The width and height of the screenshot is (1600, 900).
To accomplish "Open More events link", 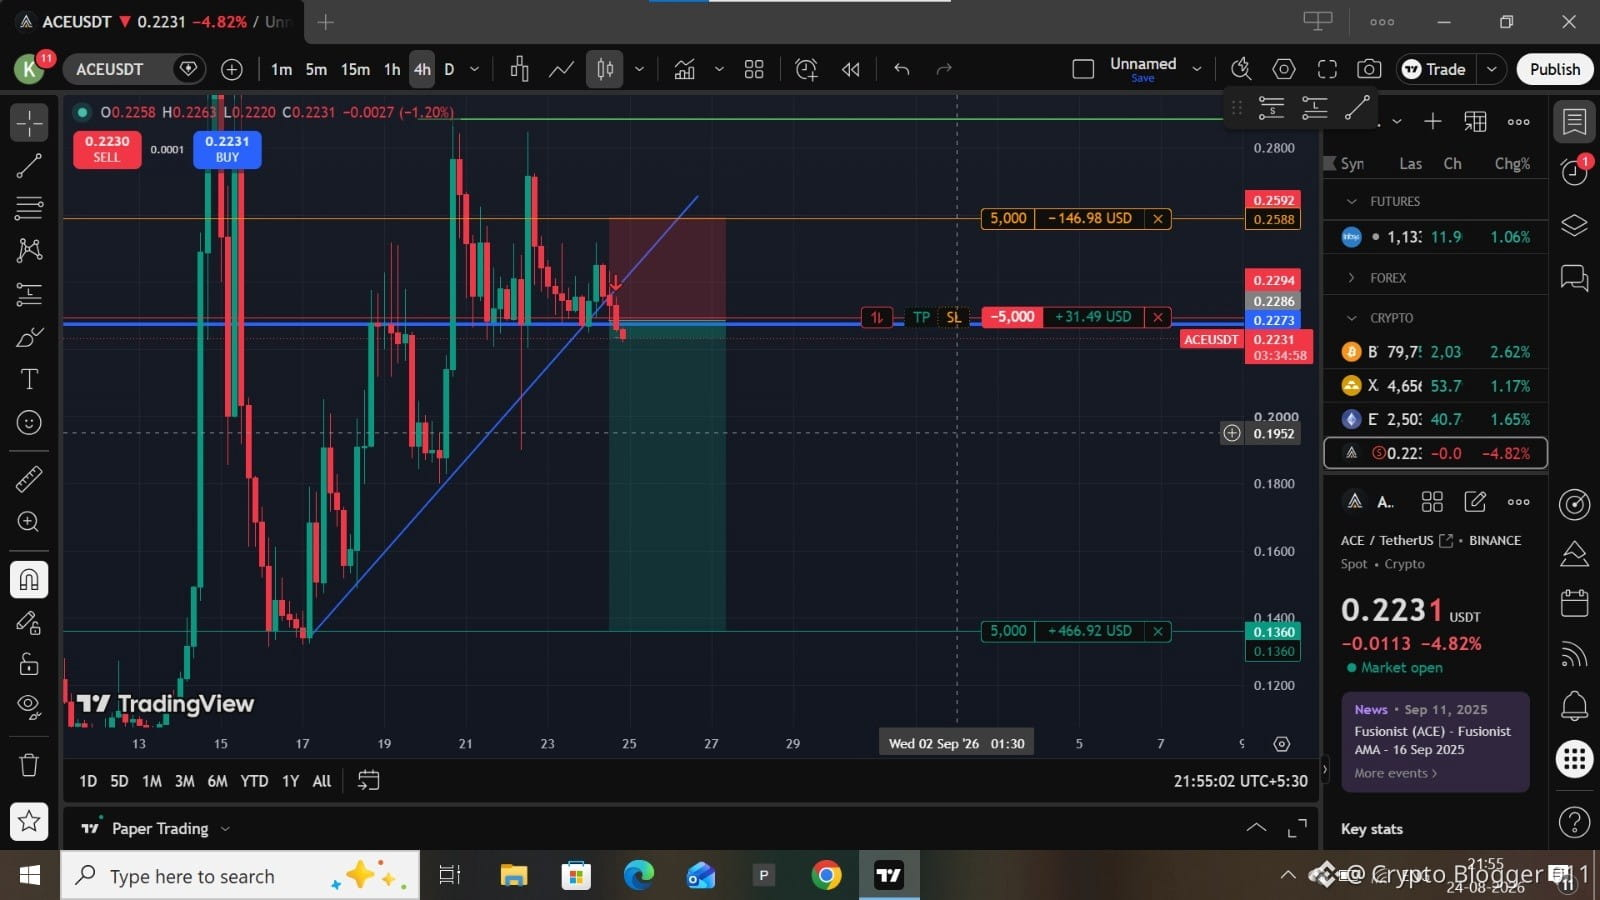I will [x=1395, y=773].
